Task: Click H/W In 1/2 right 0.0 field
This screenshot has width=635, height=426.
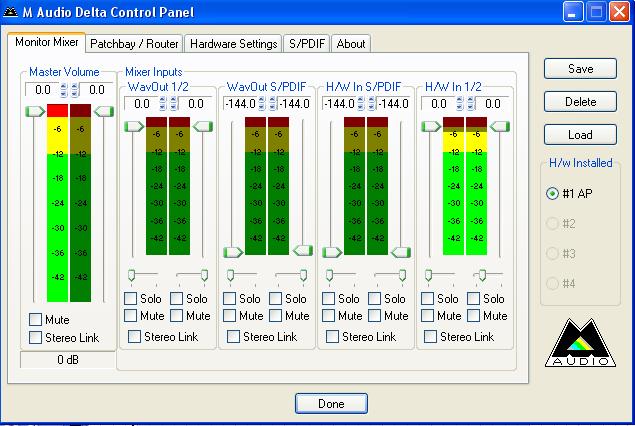Action: pyautogui.click(x=492, y=104)
